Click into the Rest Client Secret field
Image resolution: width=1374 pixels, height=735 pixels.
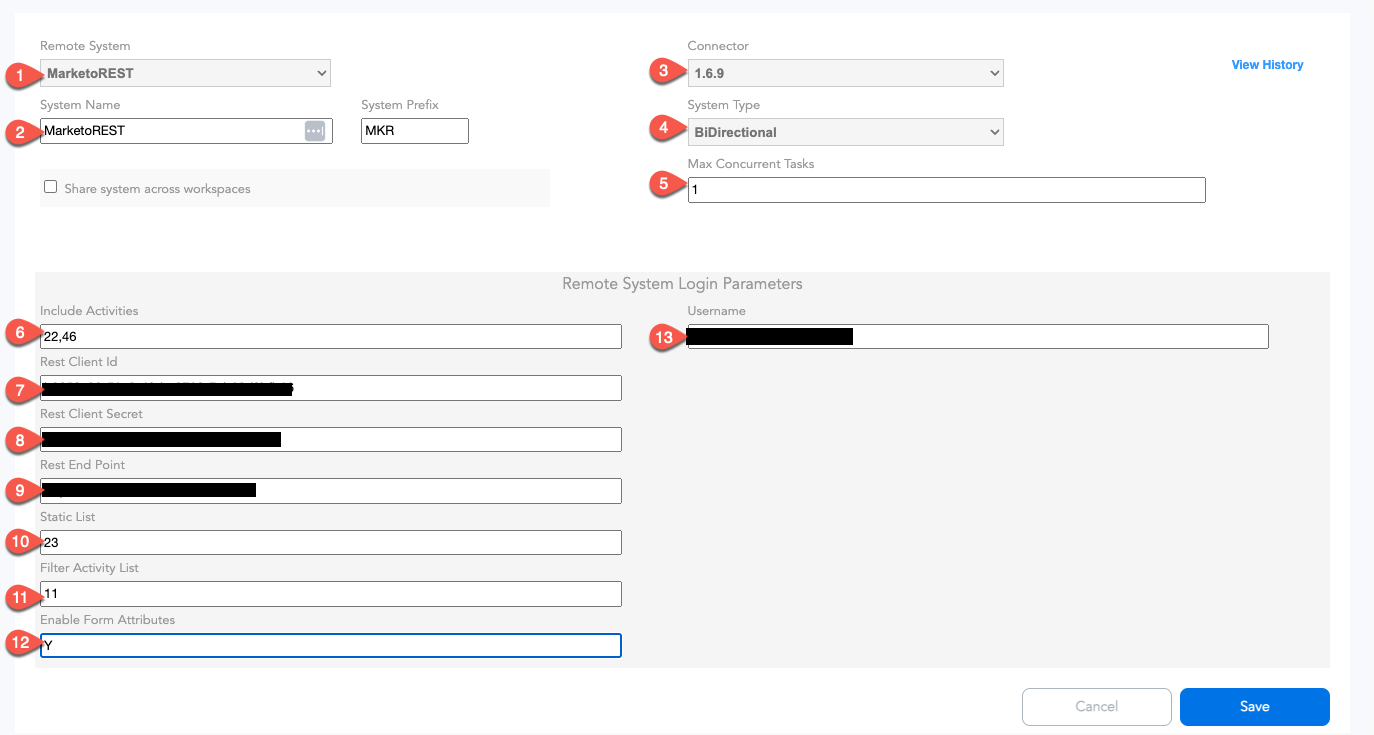pyautogui.click(x=331, y=439)
